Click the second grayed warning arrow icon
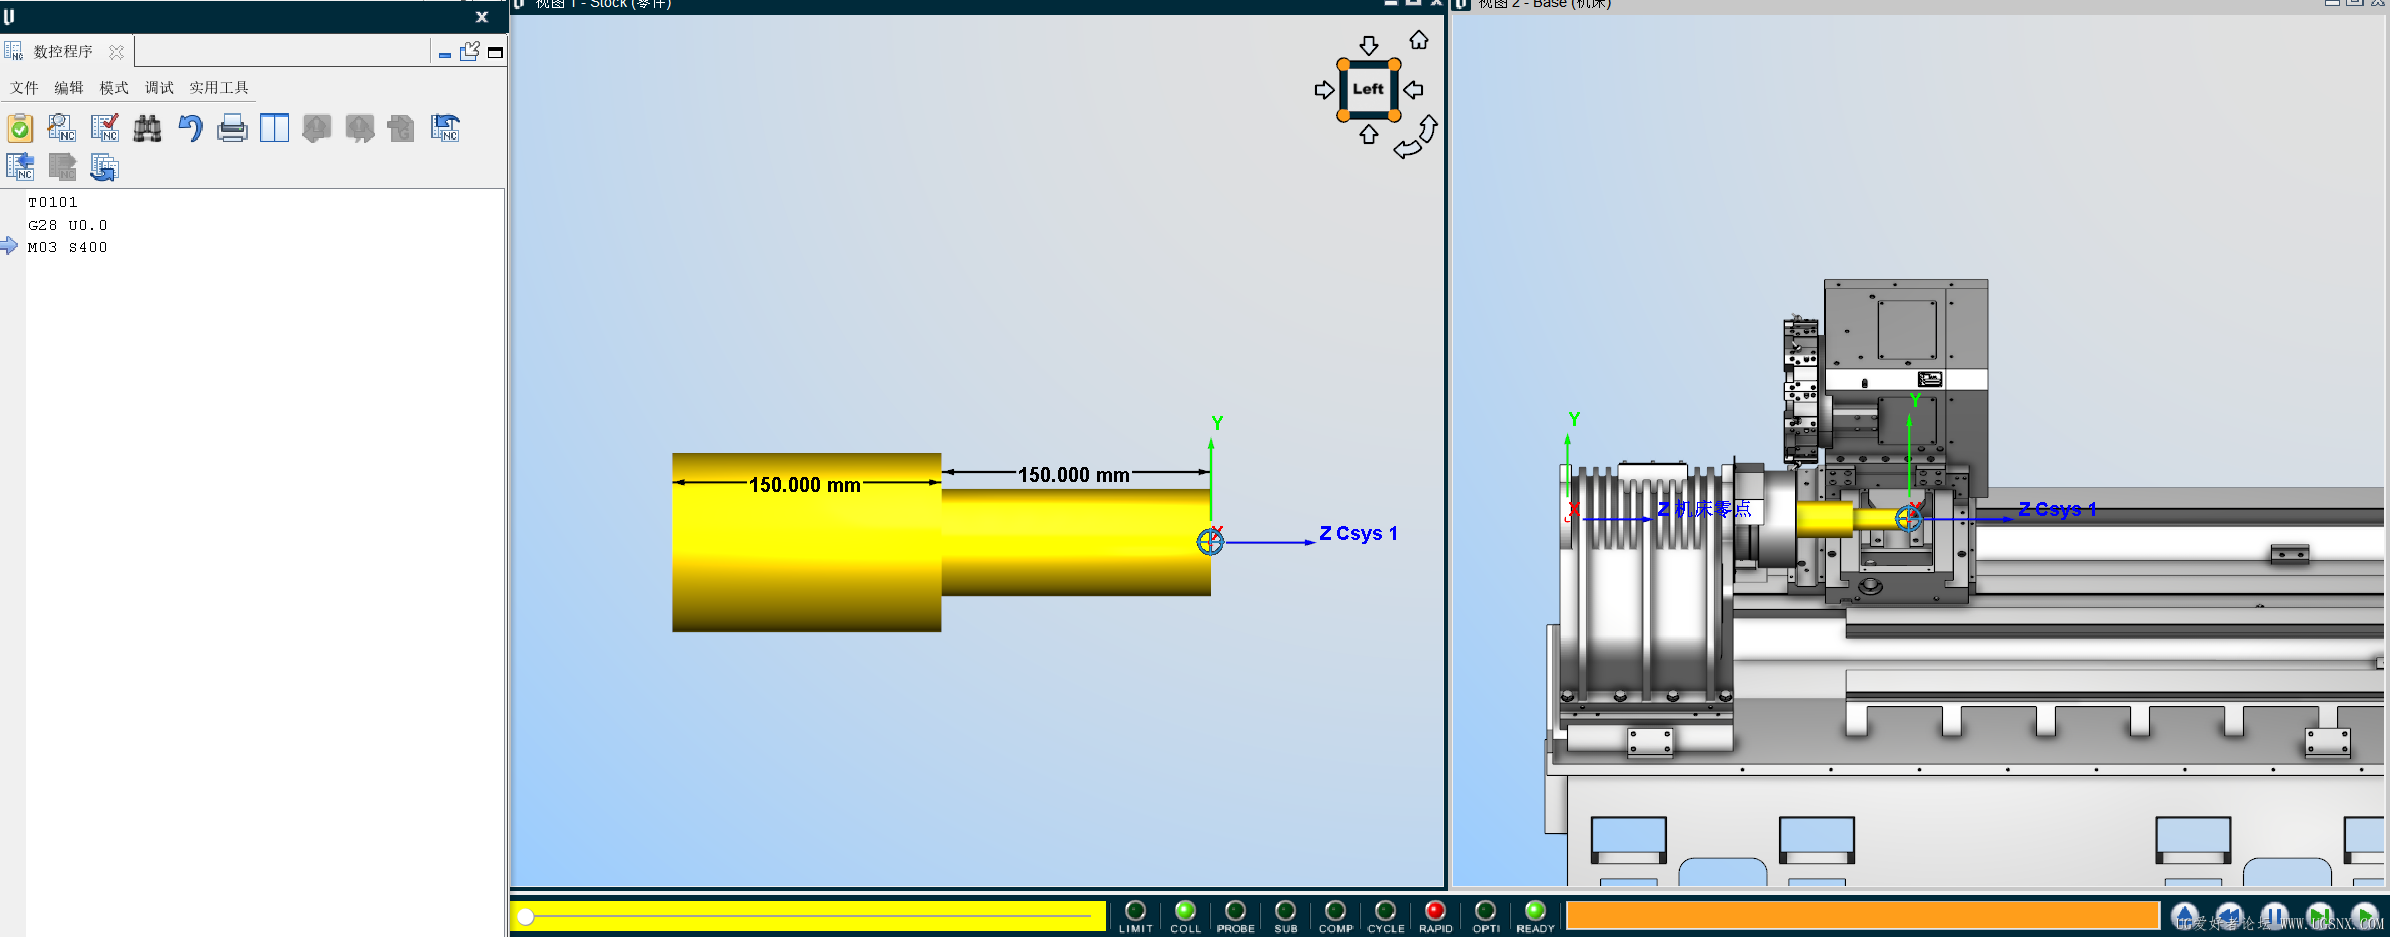Viewport: 2390px width, 937px height. pyautogui.click(x=359, y=128)
